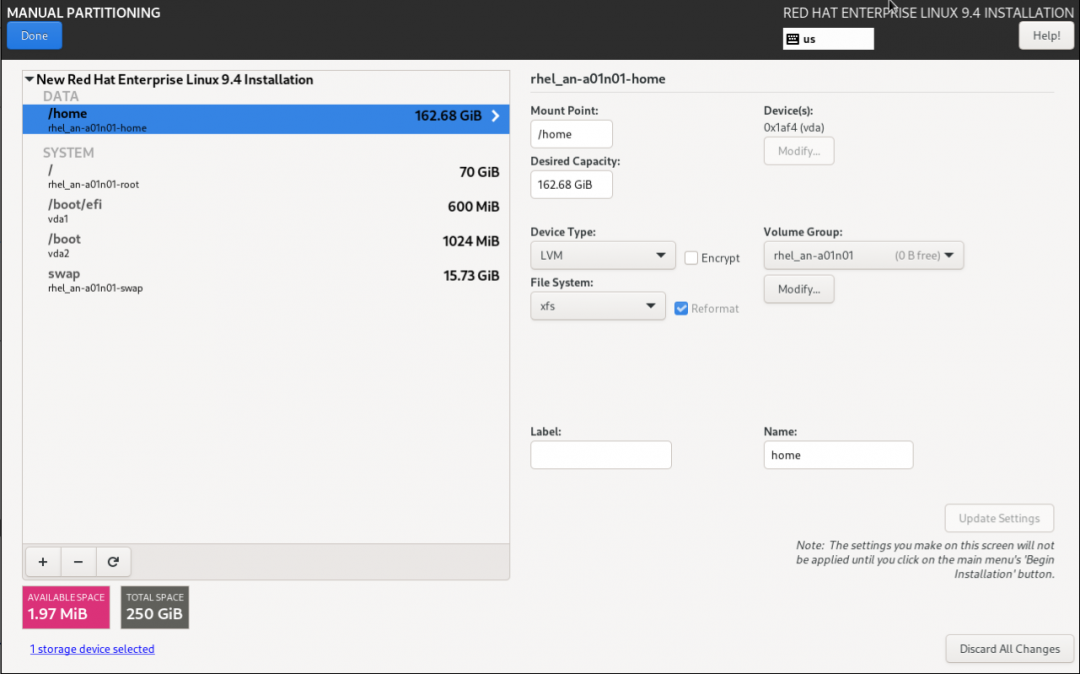Click the Done button

34,36
